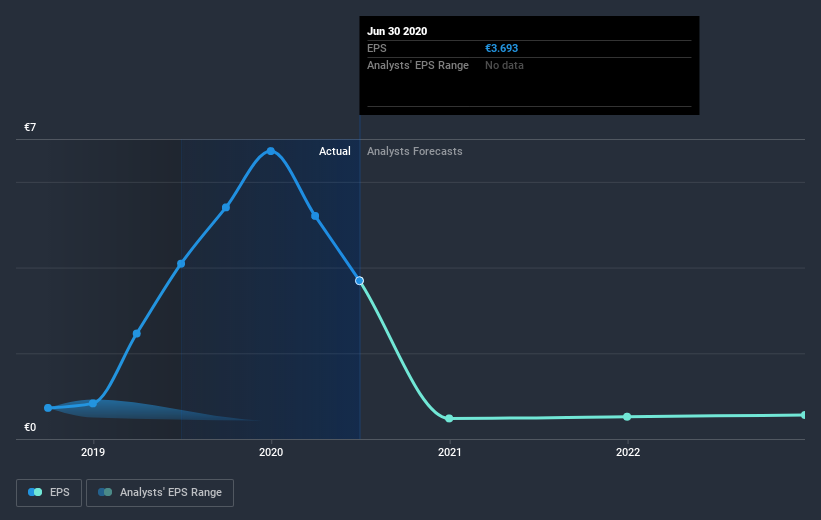
Task: Select the 2021 forecast data point
Action: coord(449,418)
